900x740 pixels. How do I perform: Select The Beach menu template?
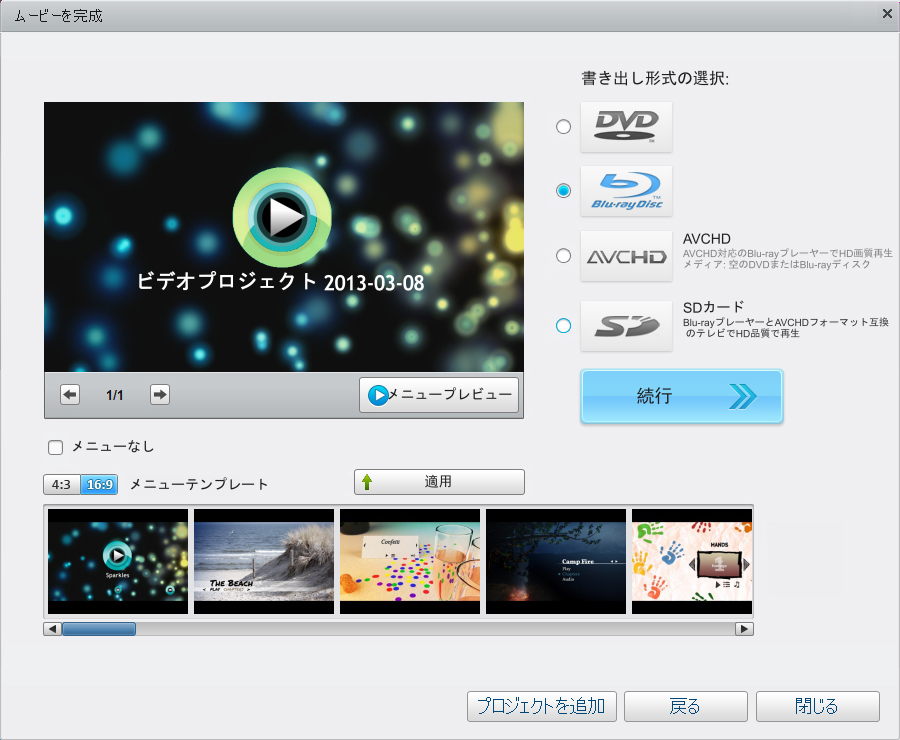point(263,561)
